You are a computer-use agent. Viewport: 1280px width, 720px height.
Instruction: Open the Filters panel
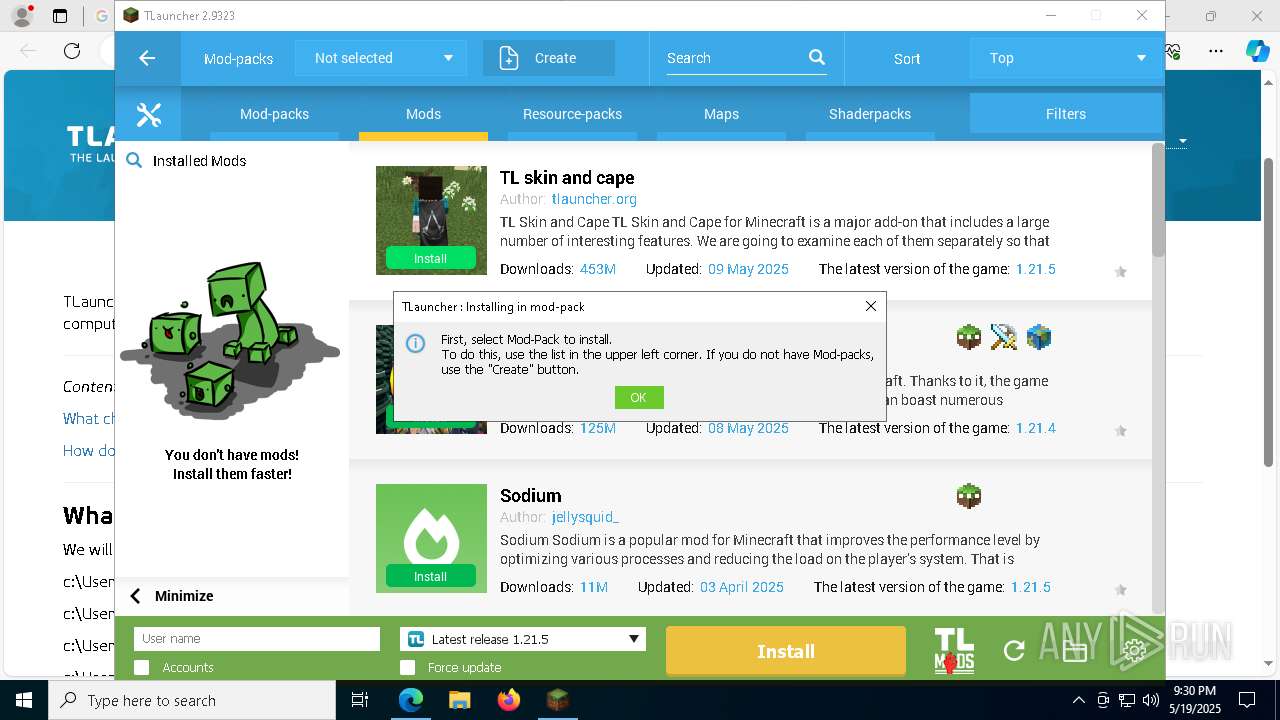[x=1066, y=114]
